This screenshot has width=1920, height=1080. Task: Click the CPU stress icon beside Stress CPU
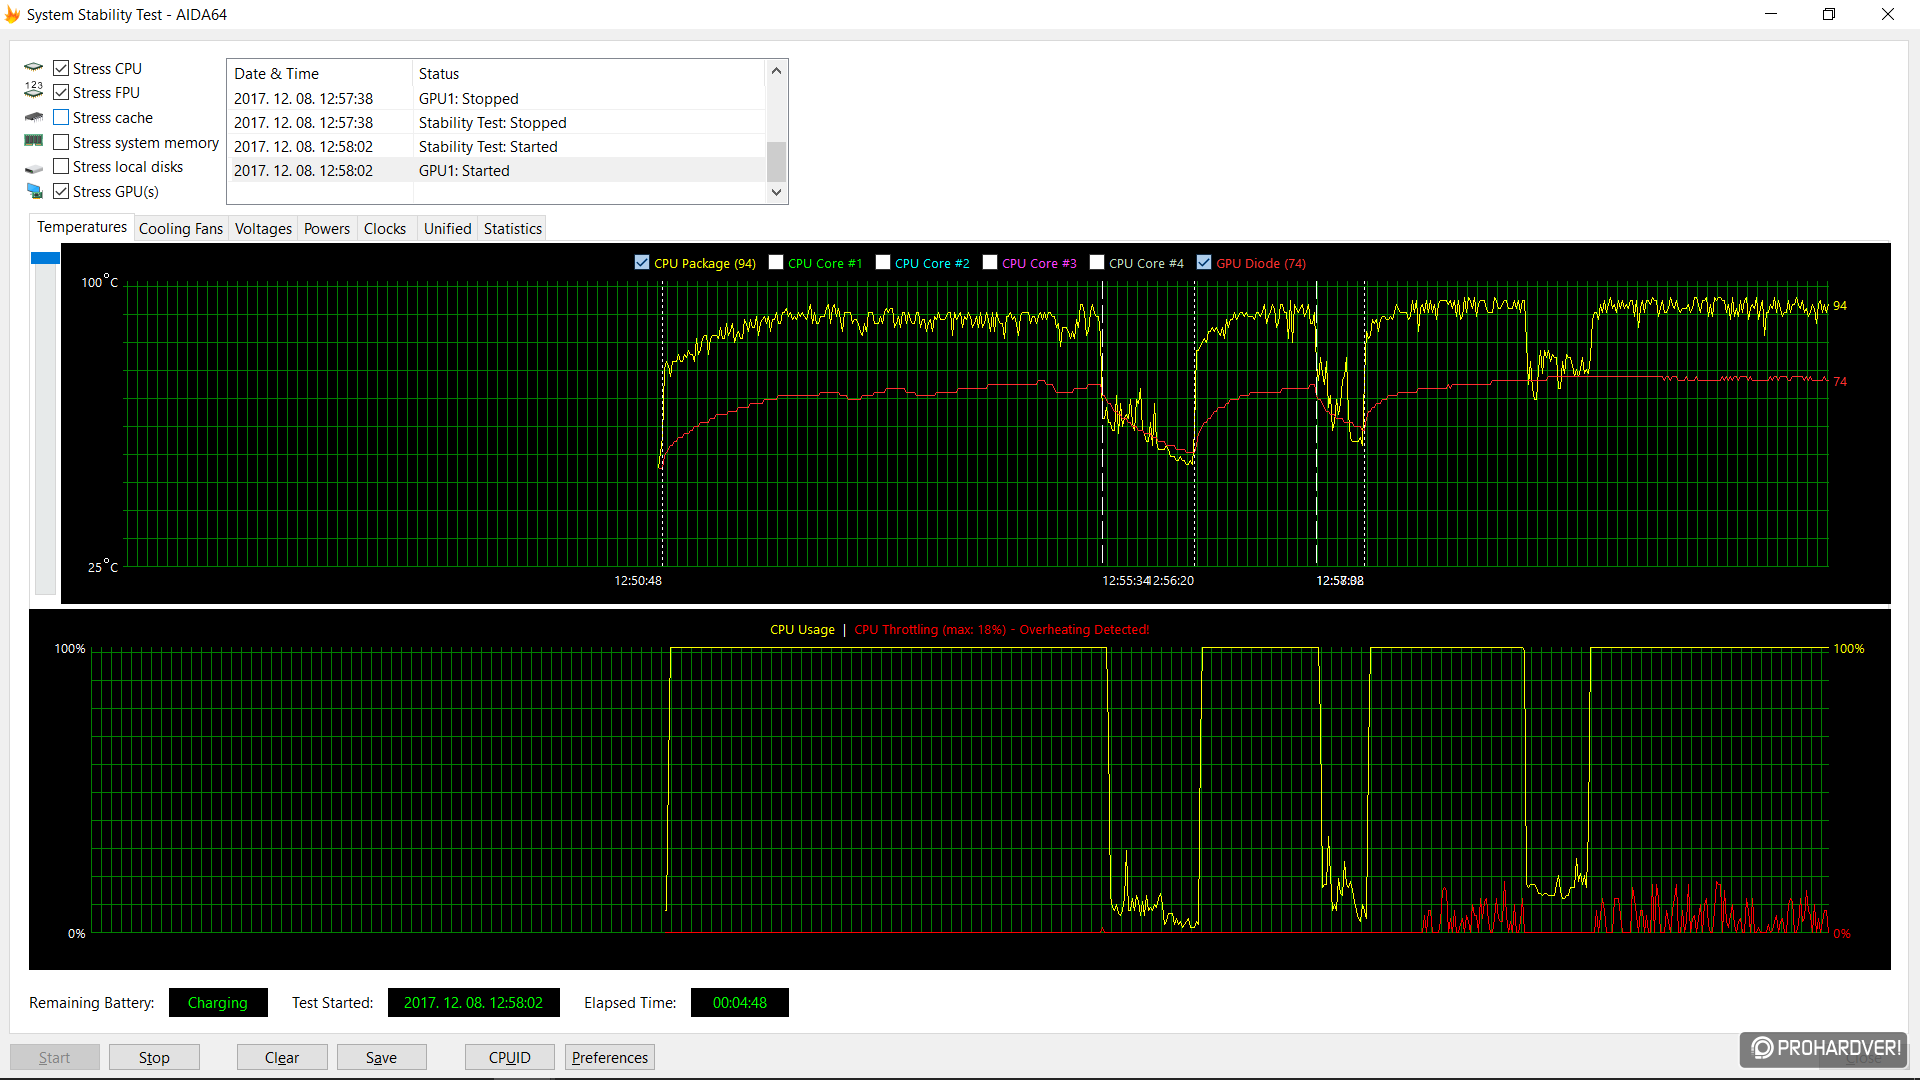(x=34, y=68)
